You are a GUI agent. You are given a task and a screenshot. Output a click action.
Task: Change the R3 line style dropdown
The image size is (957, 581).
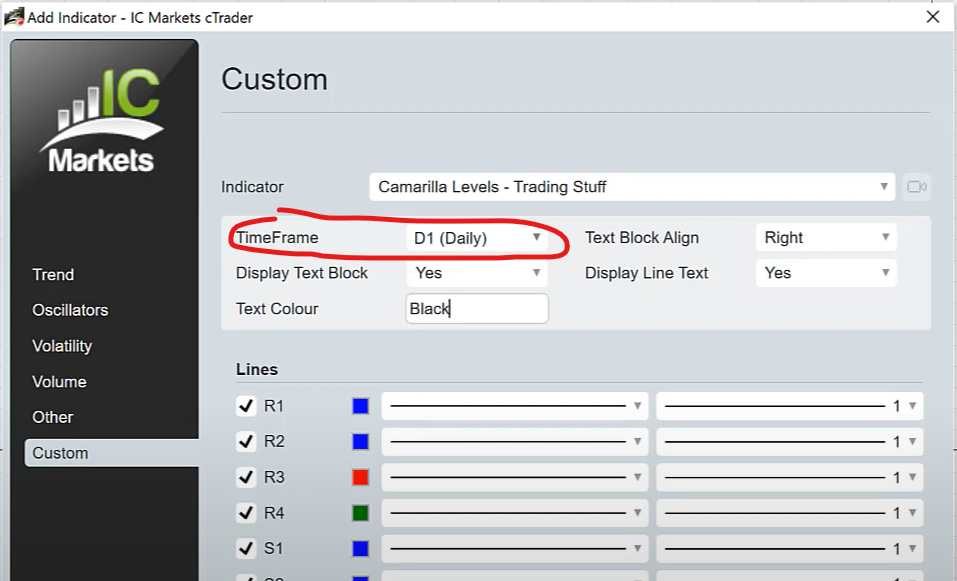[x=515, y=477]
